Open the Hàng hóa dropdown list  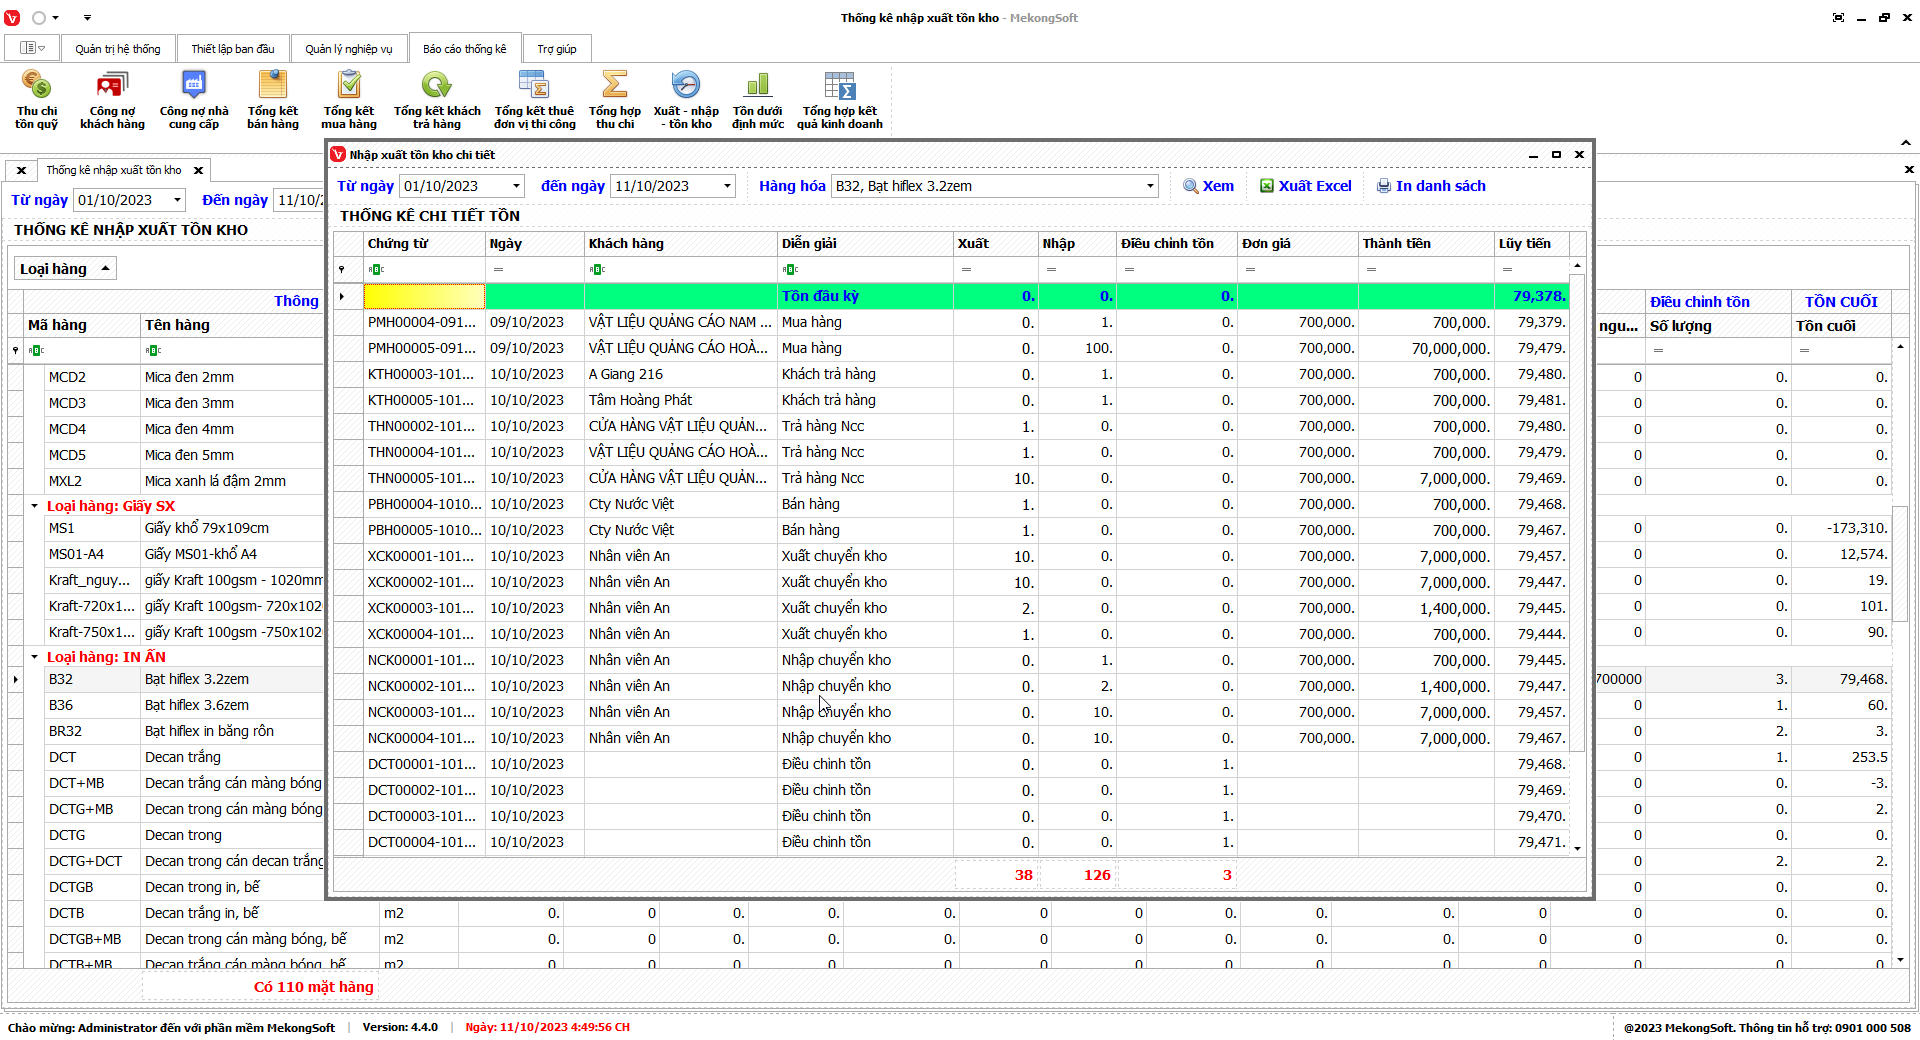pyautogui.click(x=1150, y=186)
